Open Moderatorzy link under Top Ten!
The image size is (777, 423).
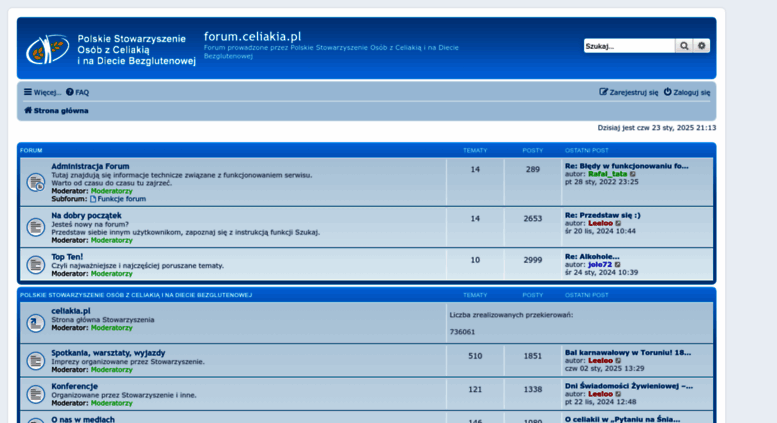[x=111, y=274]
